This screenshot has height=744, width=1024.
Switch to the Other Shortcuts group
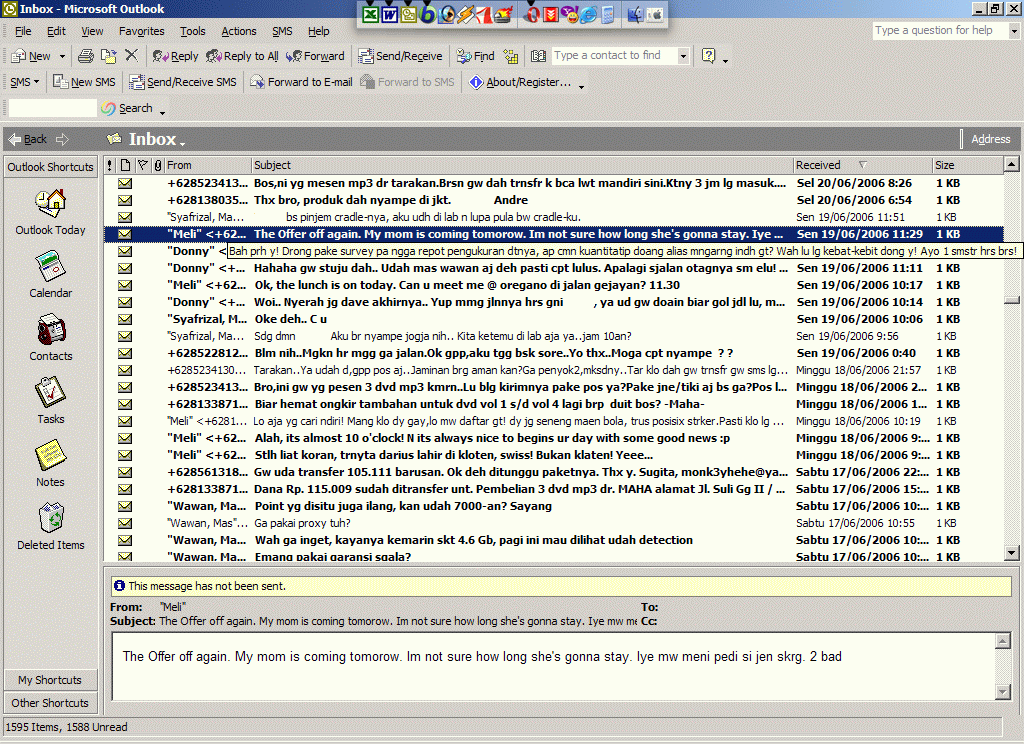point(50,703)
